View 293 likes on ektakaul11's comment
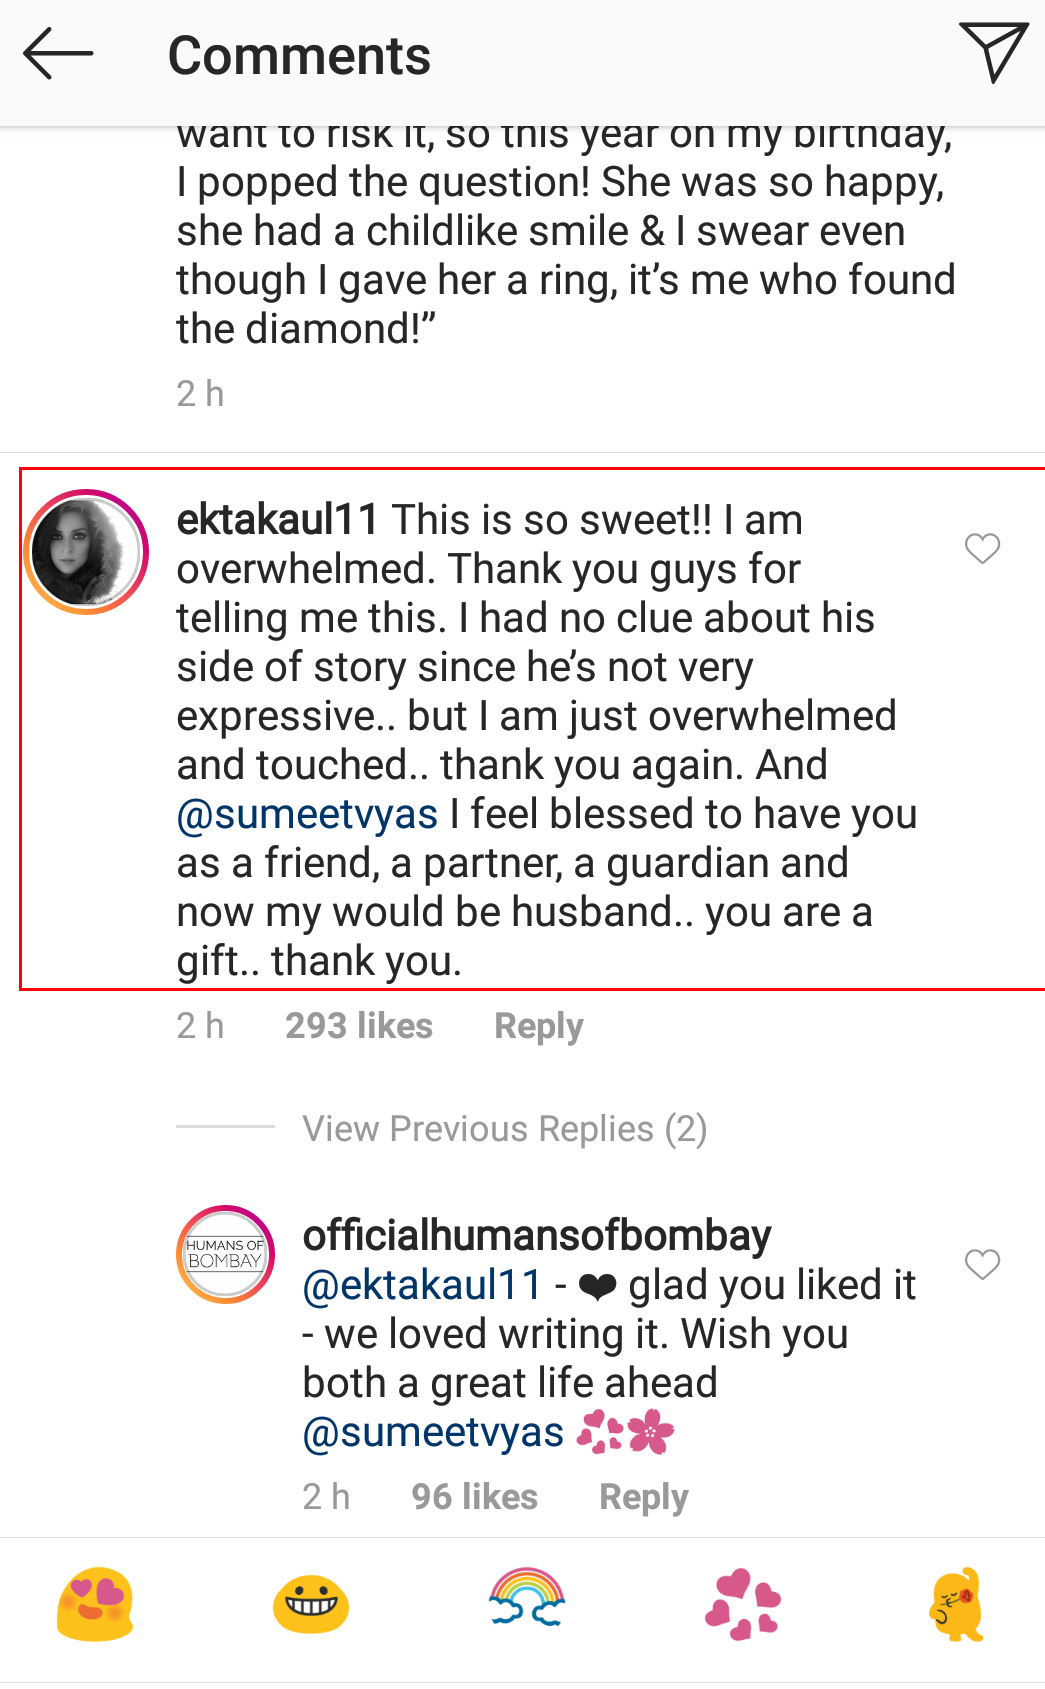The width and height of the screenshot is (1045, 1689). click(358, 1025)
